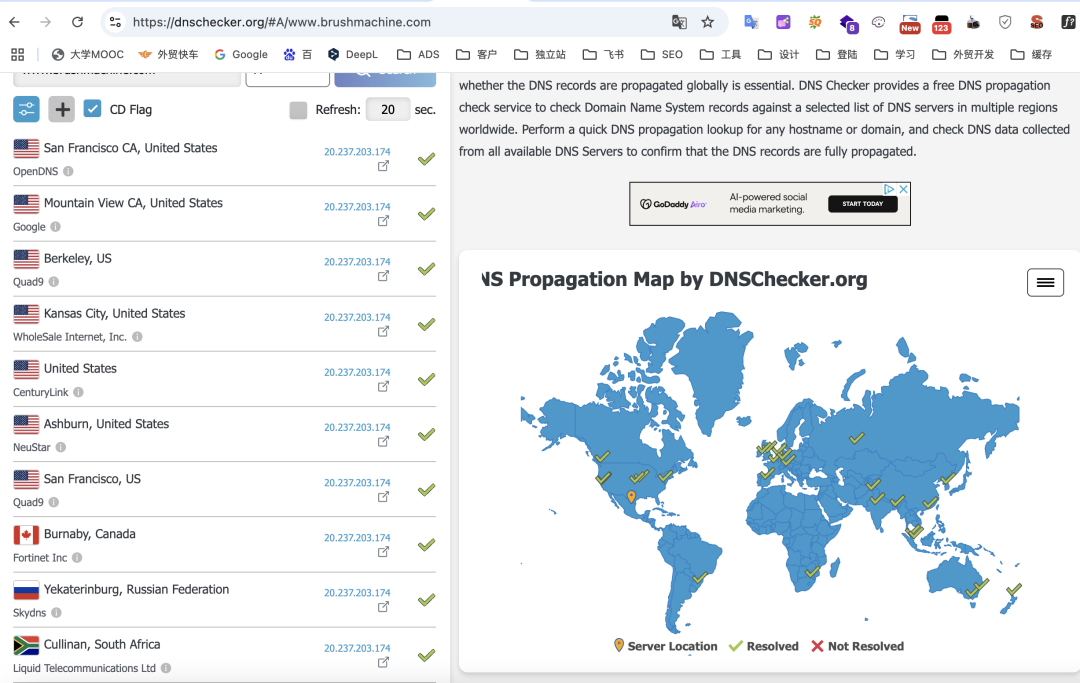This screenshot has height=683, width=1080.
Task: Toggle Not Resolved legend item on map
Action: click(x=858, y=646)
